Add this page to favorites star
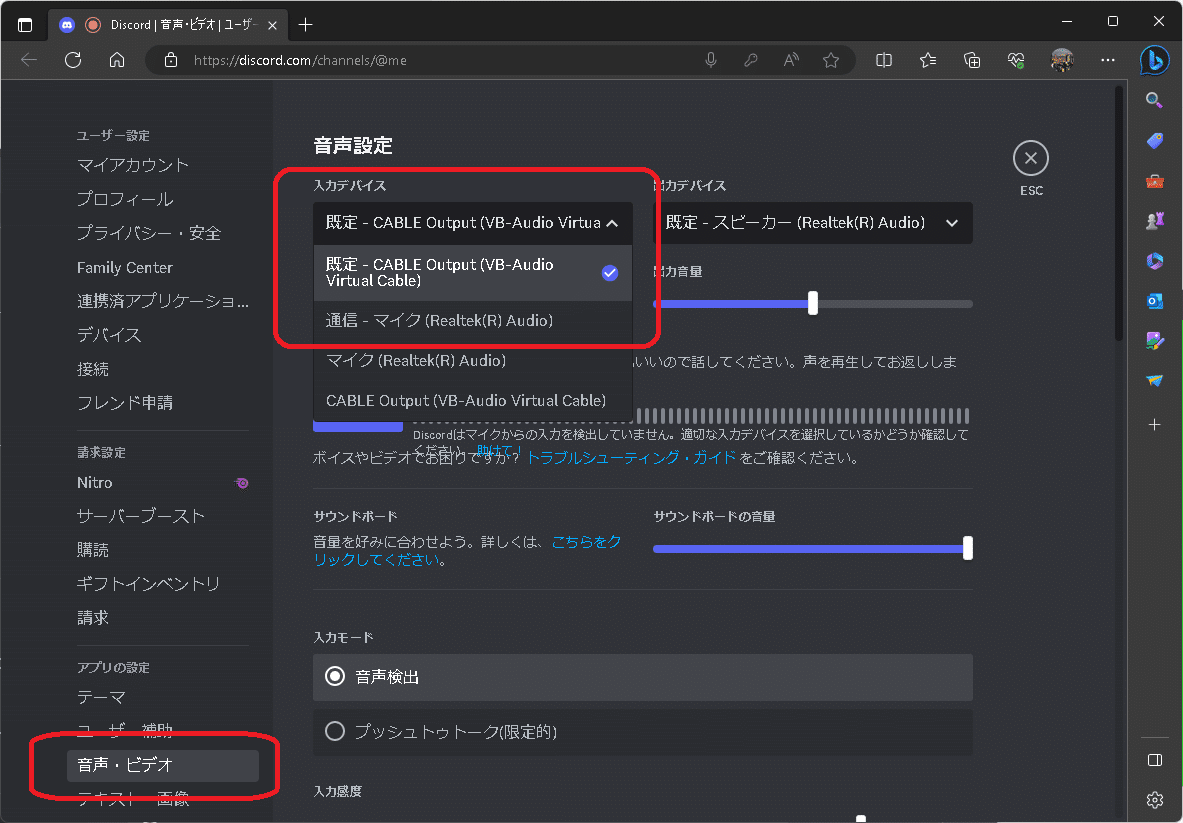1183x823 pixels. click(831, 60)
